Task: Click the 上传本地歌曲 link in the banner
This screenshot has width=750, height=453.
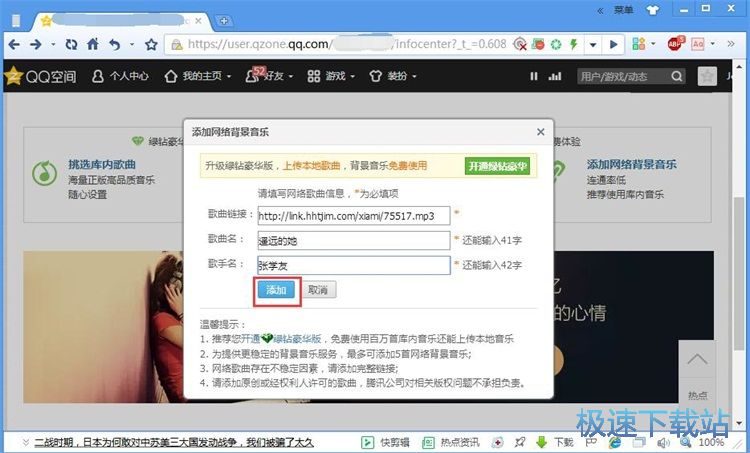Action: click(312, 166)
